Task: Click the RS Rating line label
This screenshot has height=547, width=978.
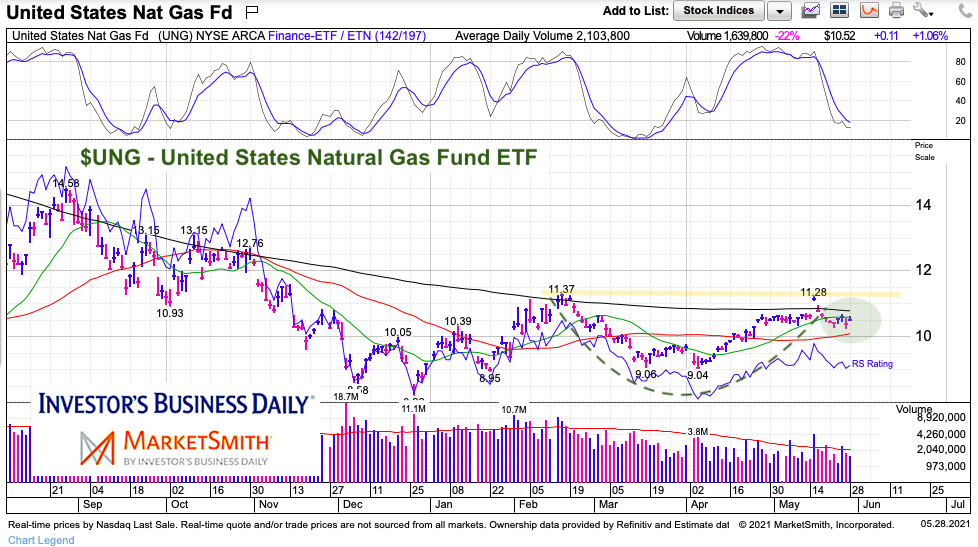Action: tap(872, 364)
